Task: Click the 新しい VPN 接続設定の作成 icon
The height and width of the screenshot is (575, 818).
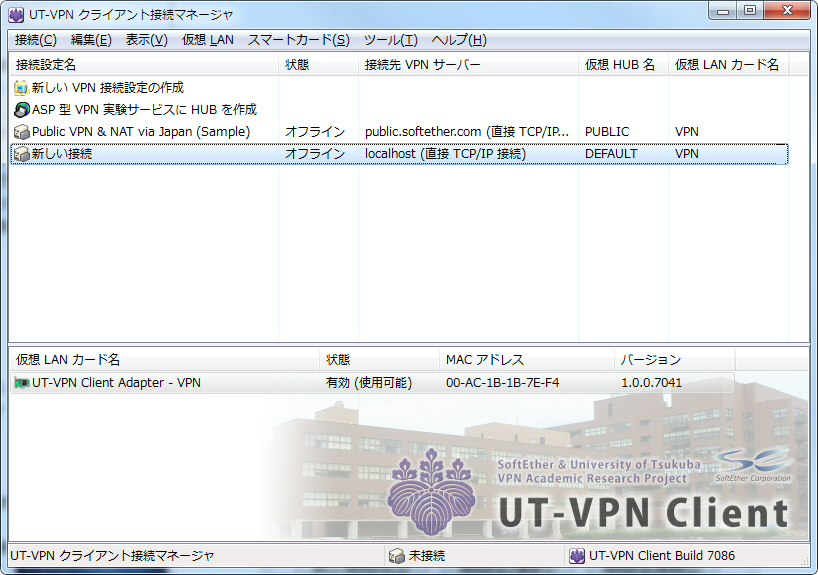Action: click(21, 88)
